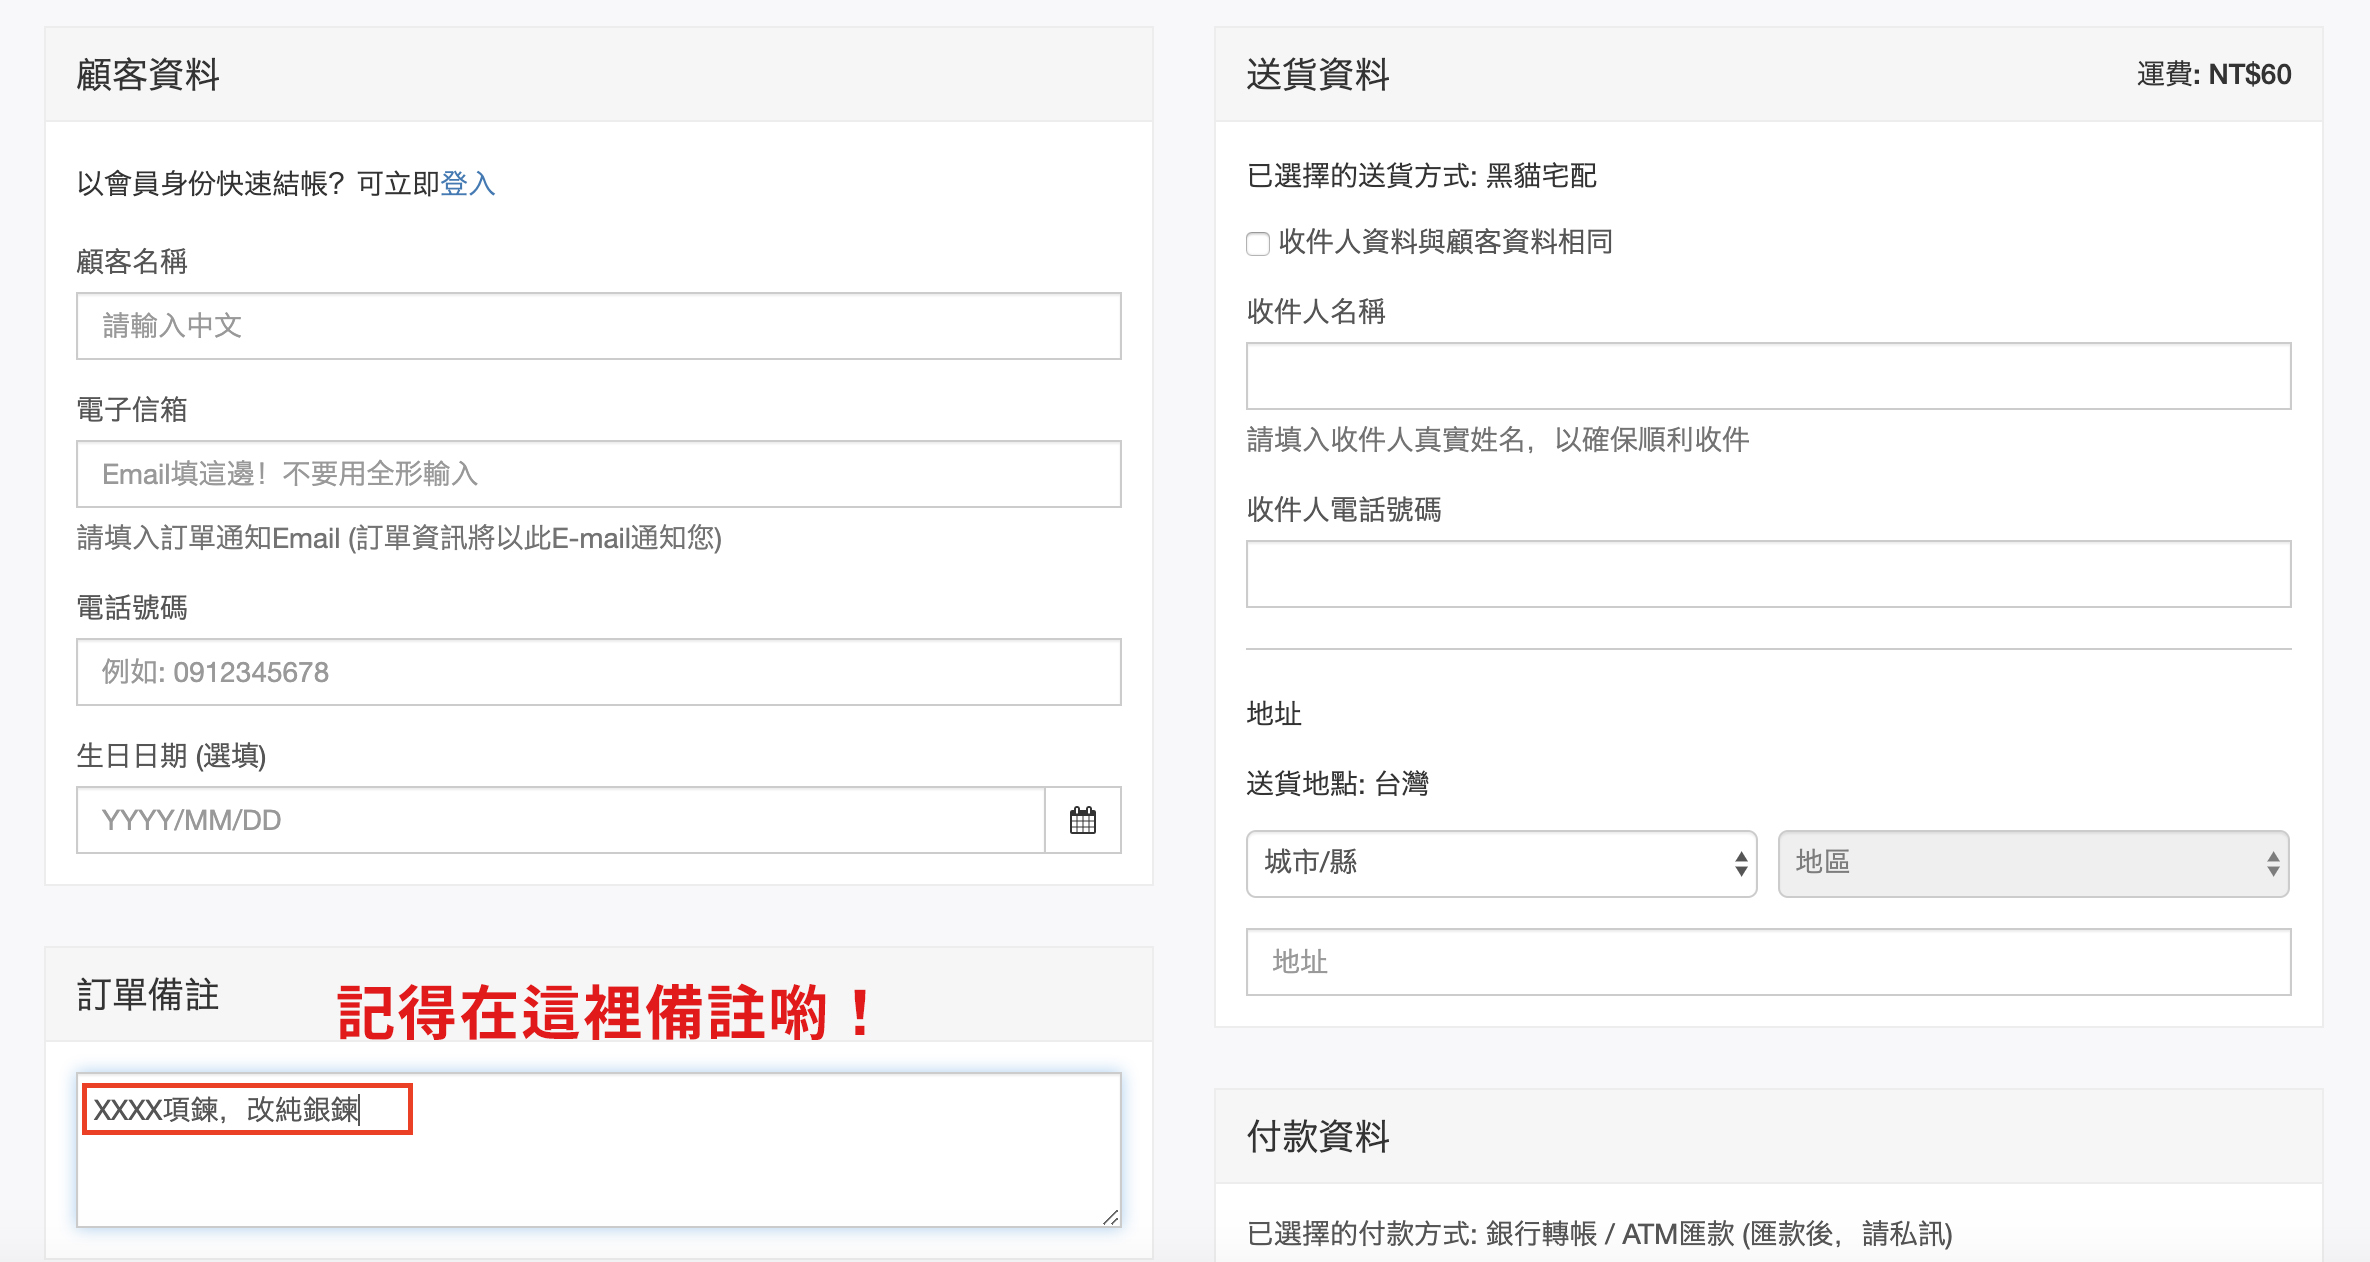Click the 顧客名稱 name input field

tap(598, 326)
